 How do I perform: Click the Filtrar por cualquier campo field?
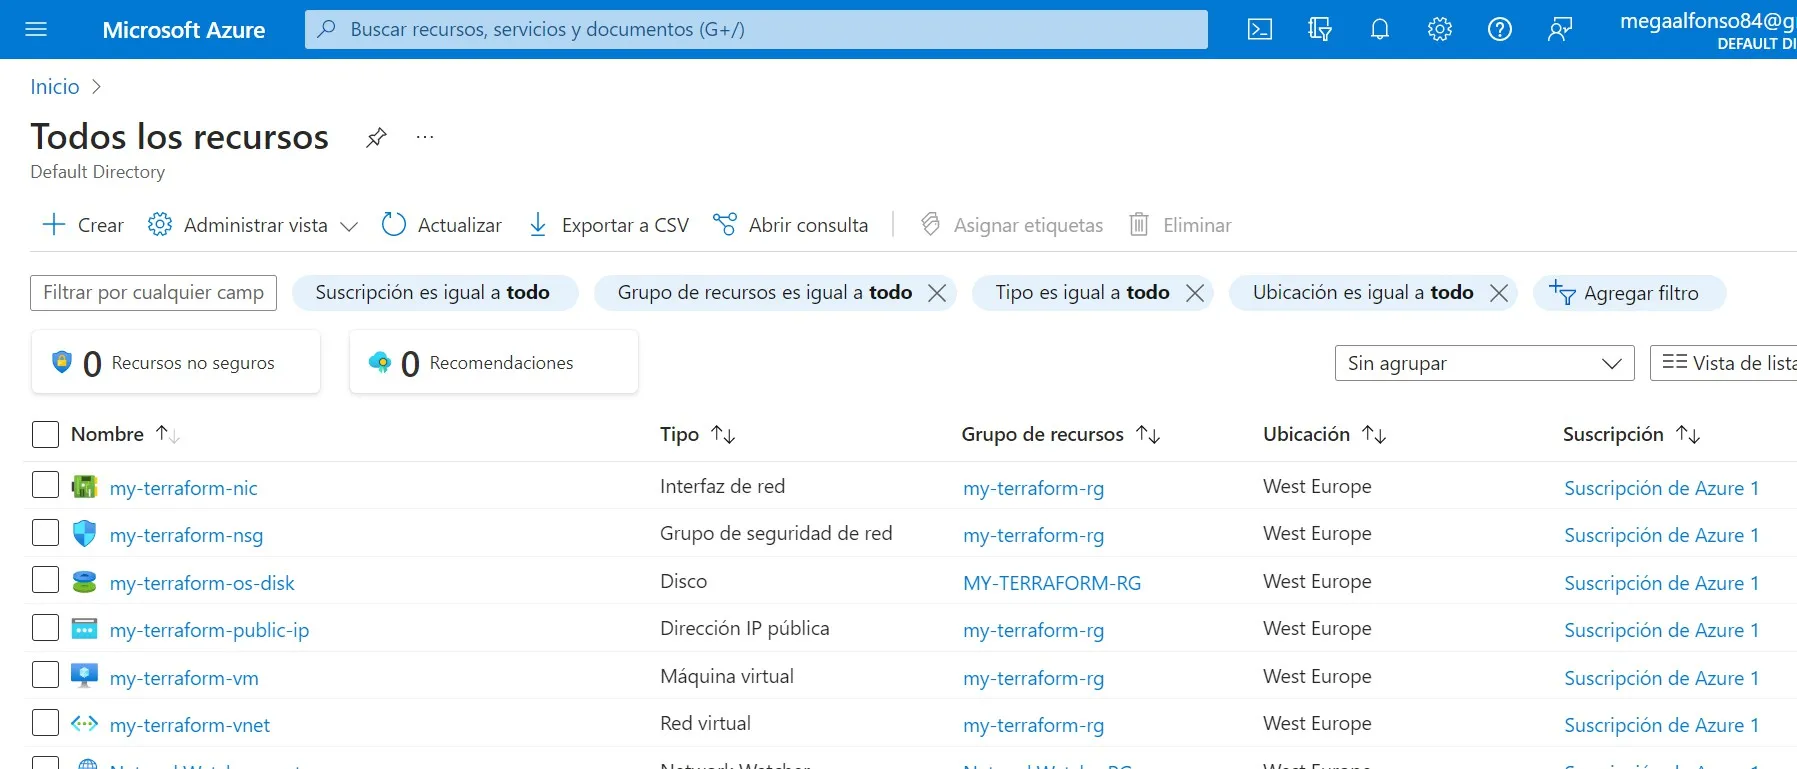click(x=153, y=293)
